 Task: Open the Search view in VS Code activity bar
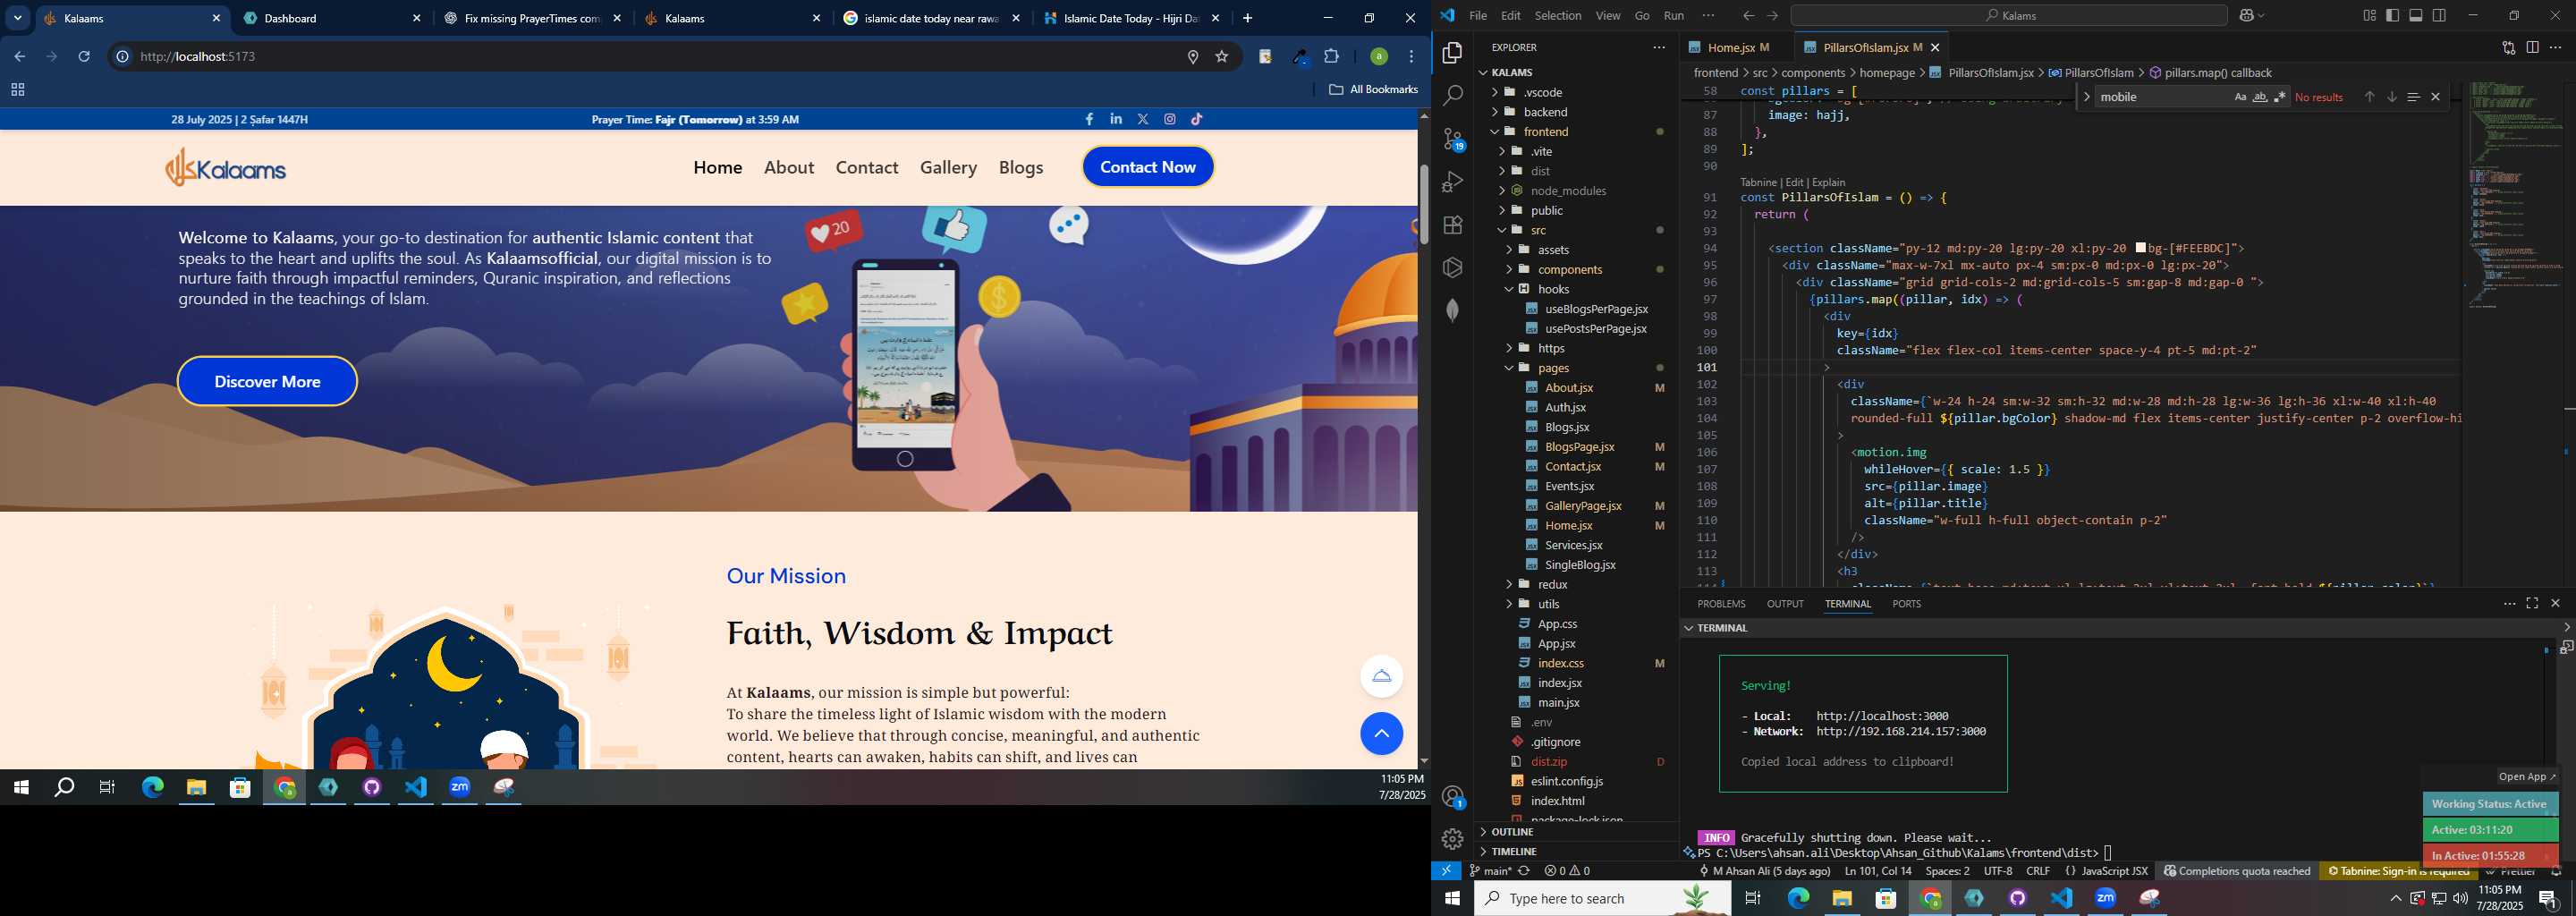[1452, 96]
